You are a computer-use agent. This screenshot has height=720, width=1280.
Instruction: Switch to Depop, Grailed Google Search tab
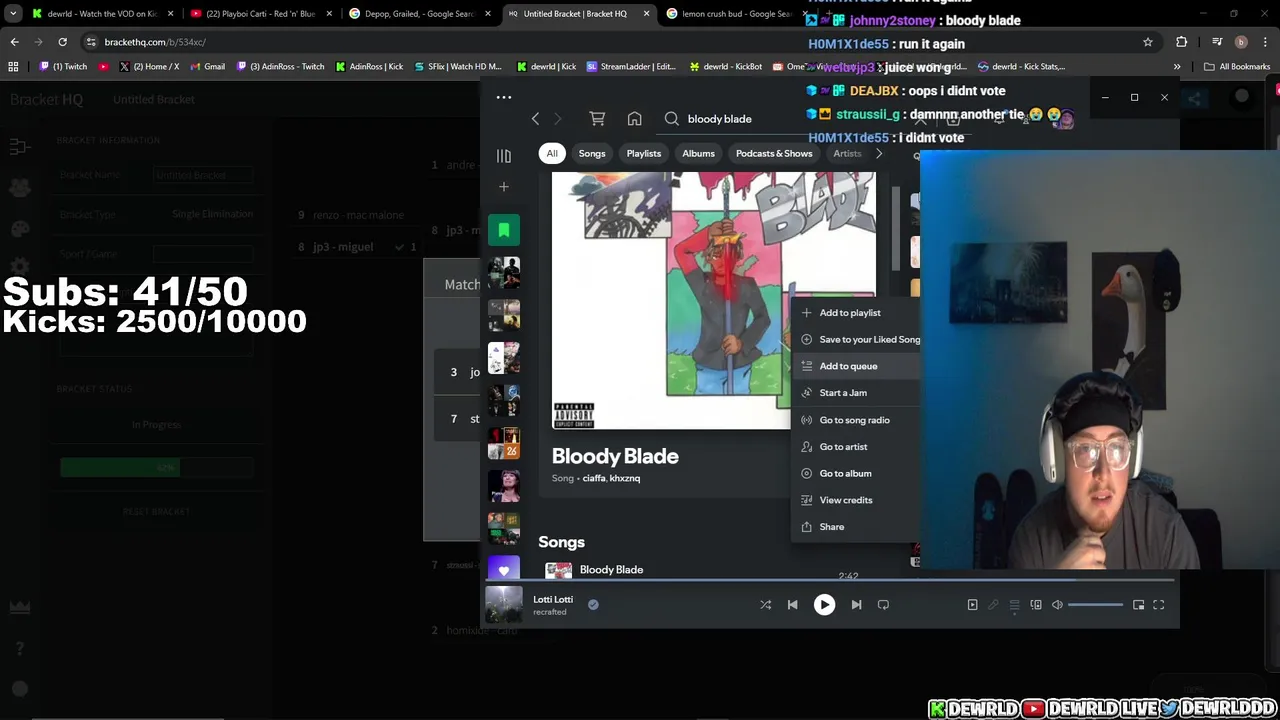click(x=418, y=14)
